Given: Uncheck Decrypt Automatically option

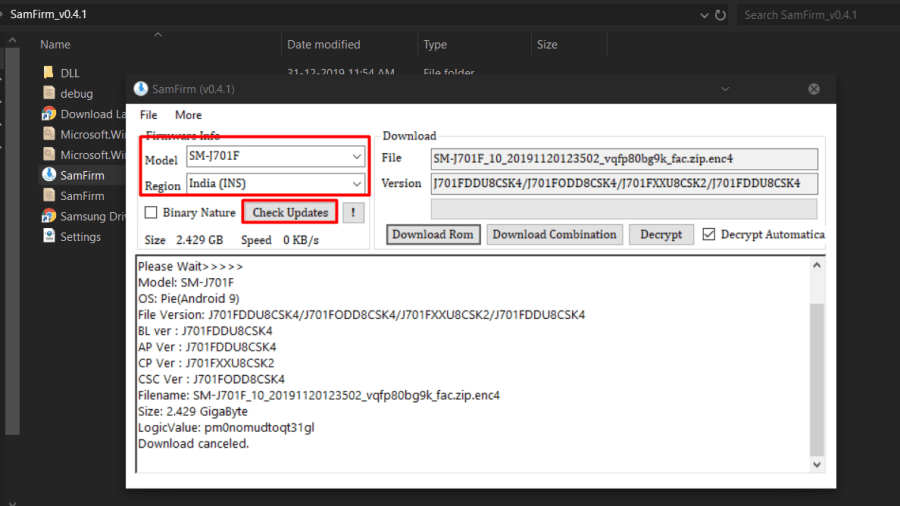Looking at the screenshot, I should click(709, 234).
